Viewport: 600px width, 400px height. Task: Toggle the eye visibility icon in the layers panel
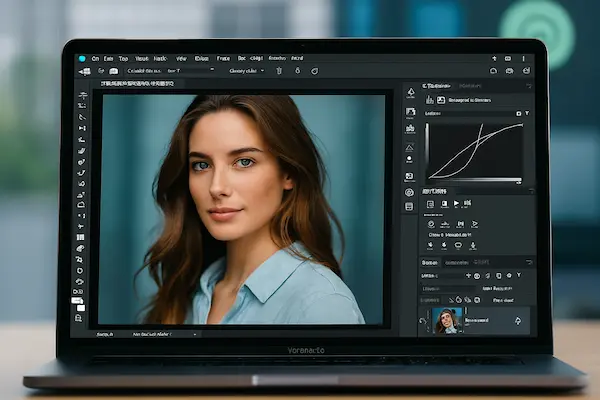point(477,276)
